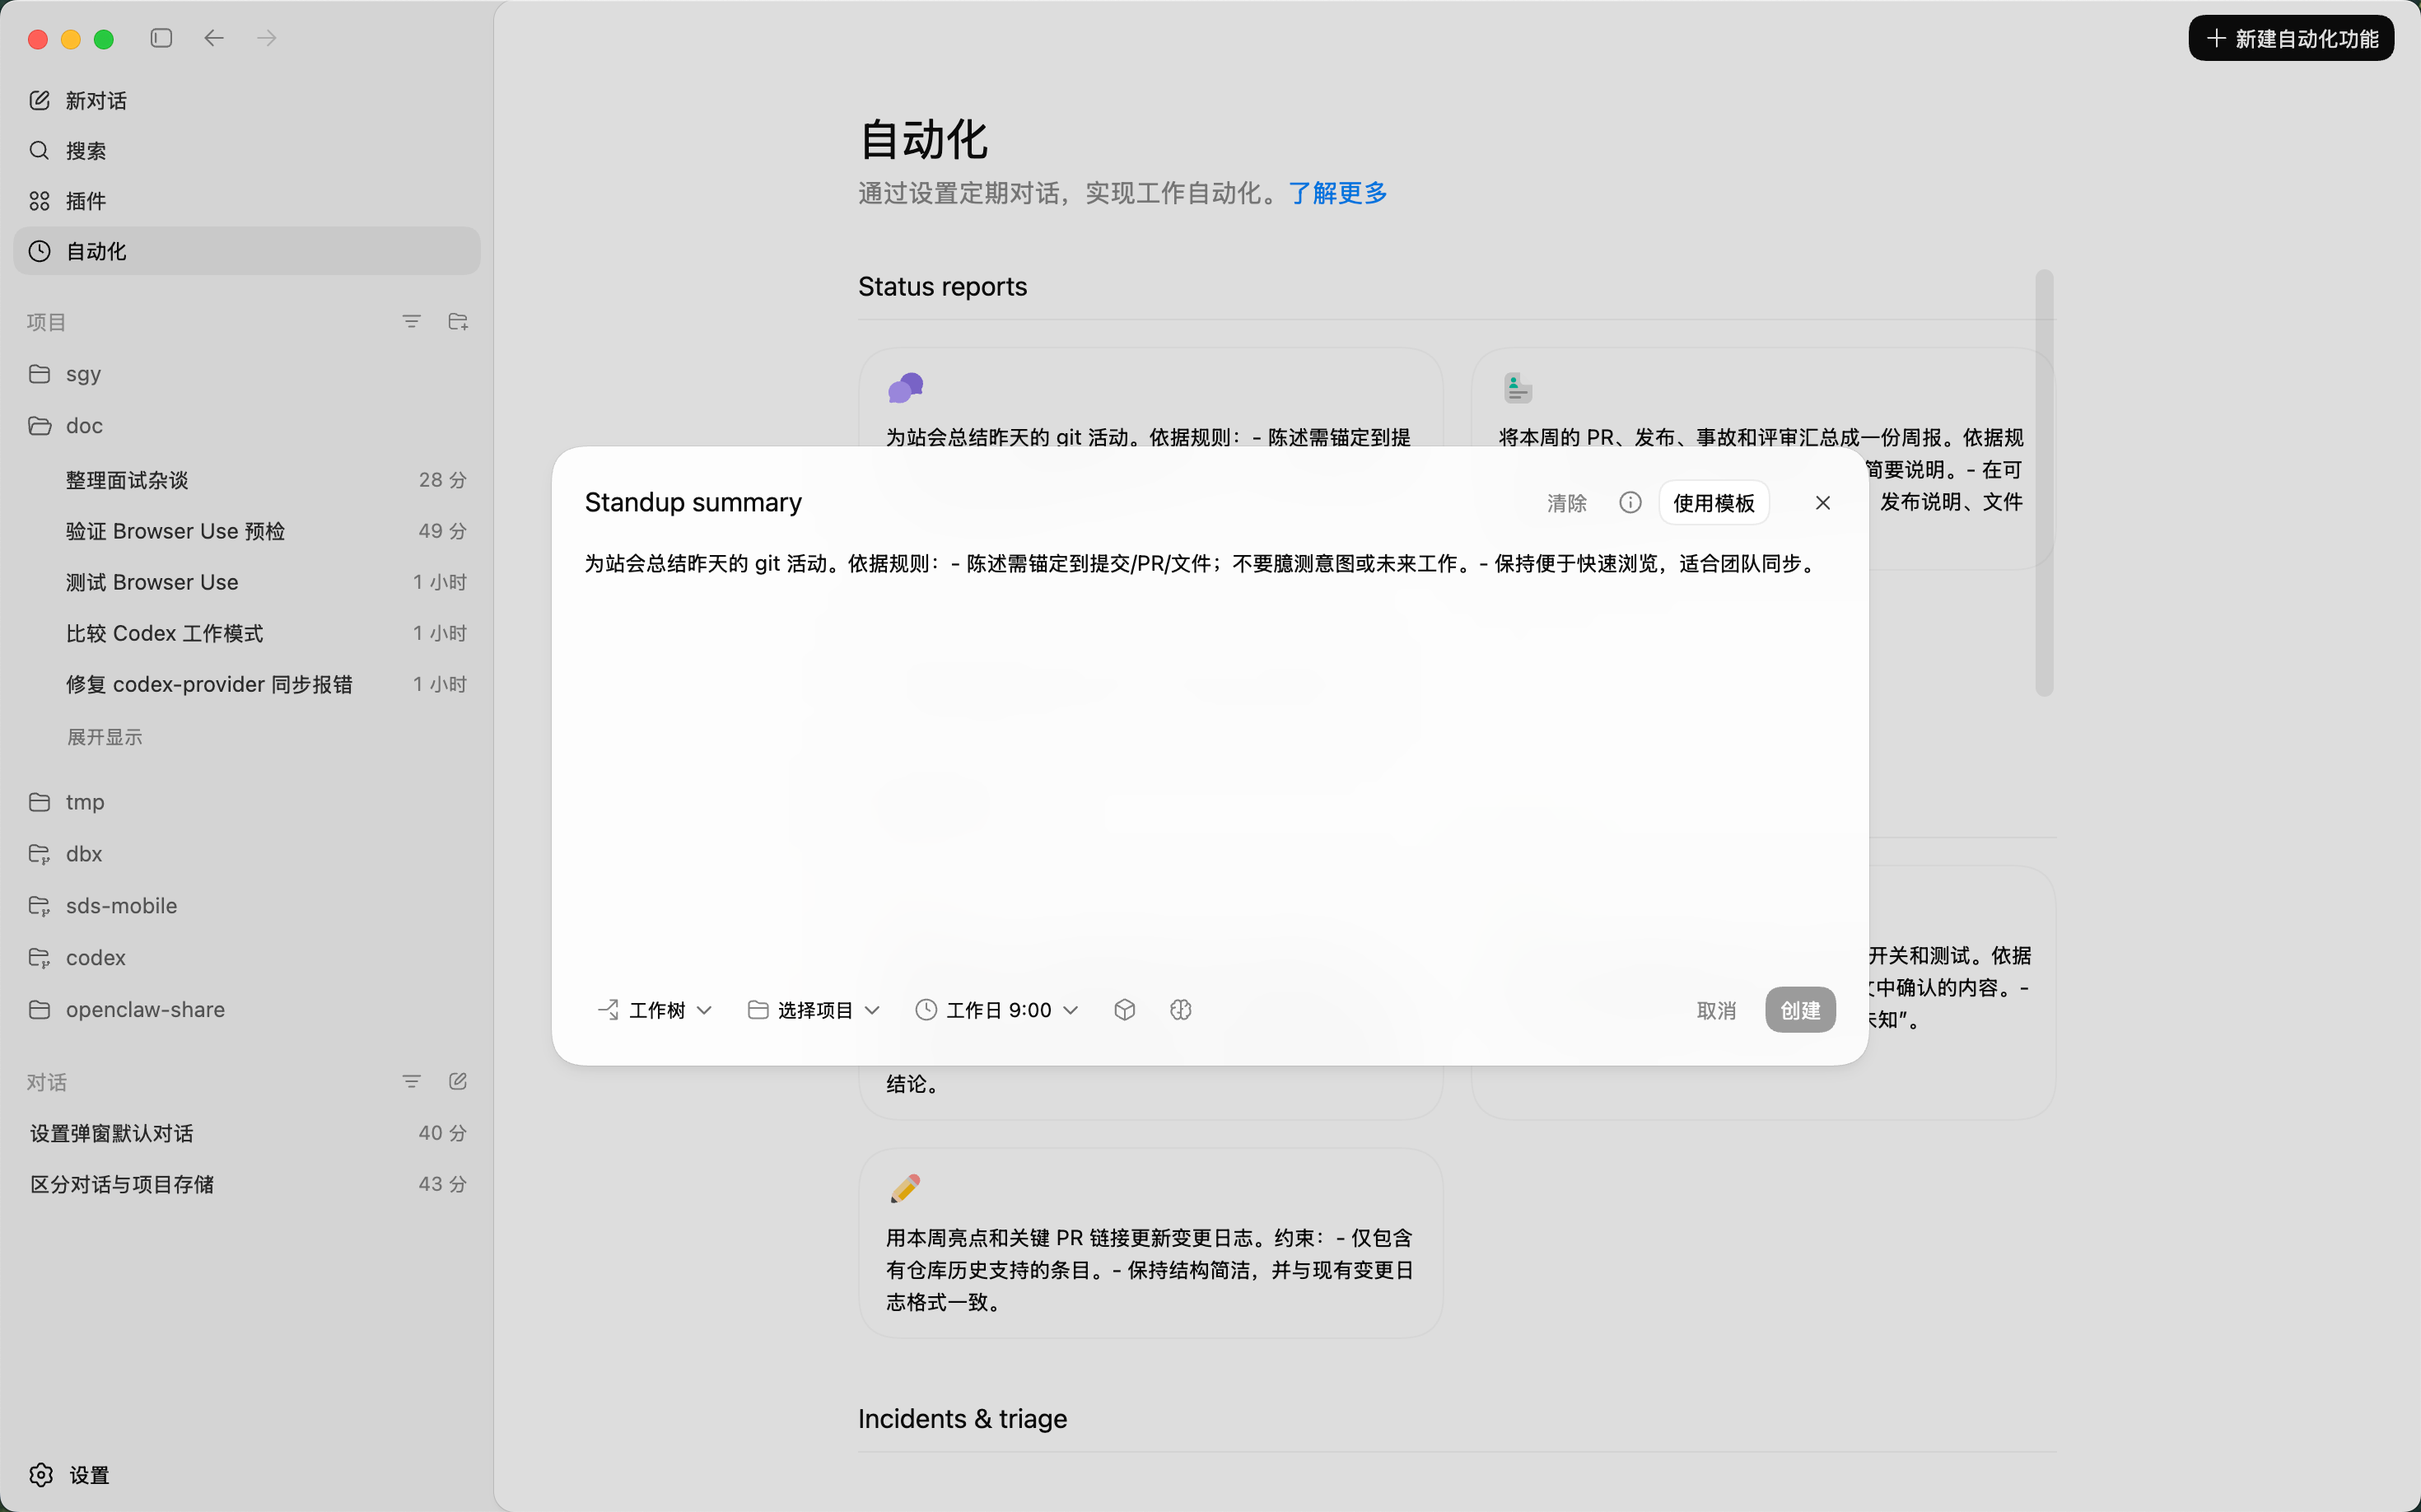Toggle 使用模板 in the Standup summary dialog
This screenshot has width=2421, height=1512.
coord(1713,503)
